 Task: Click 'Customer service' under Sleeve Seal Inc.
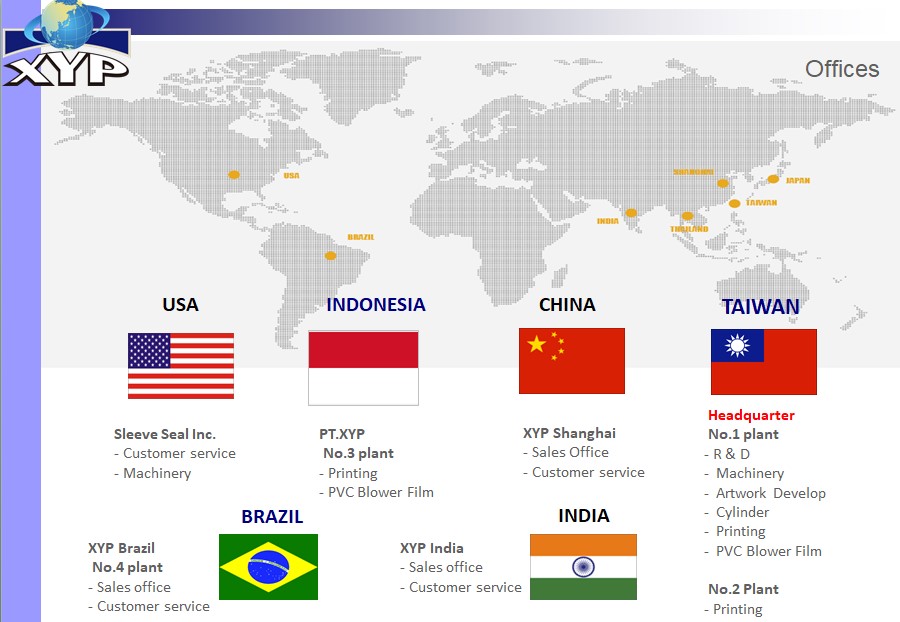[179, 453]
